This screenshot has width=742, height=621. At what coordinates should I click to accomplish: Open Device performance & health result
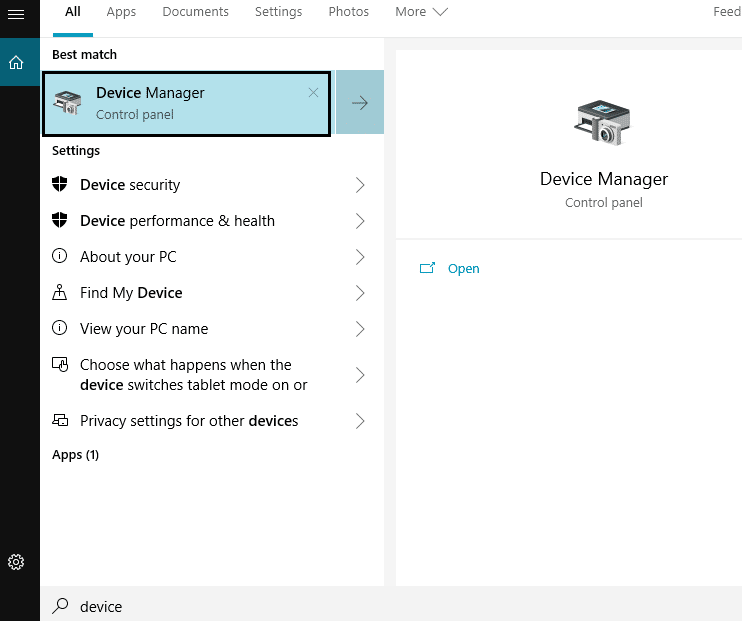point(212,221)
